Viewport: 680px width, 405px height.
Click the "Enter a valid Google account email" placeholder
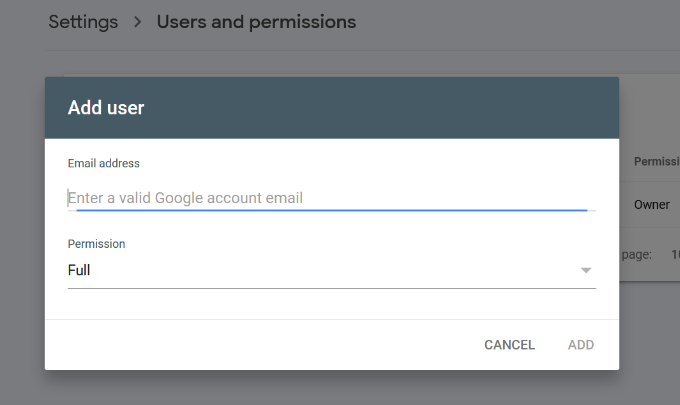tap(186, 198)
